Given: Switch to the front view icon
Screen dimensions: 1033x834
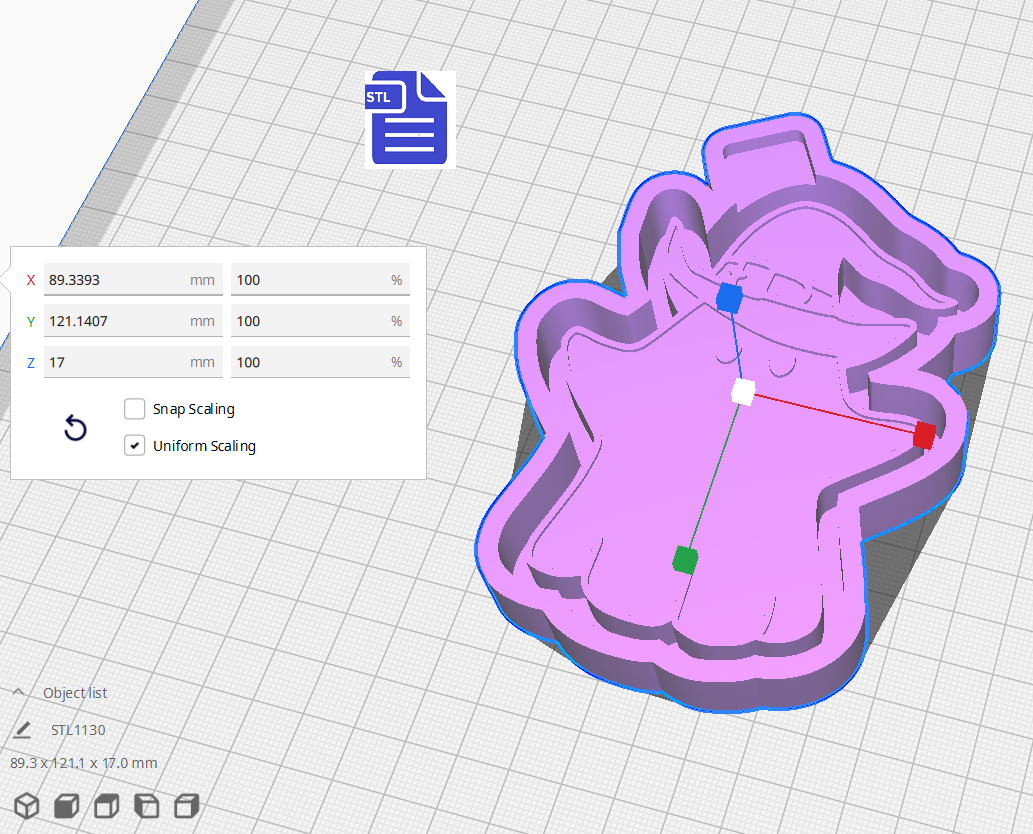Looking at the screenshot, I should click(66, 805).
